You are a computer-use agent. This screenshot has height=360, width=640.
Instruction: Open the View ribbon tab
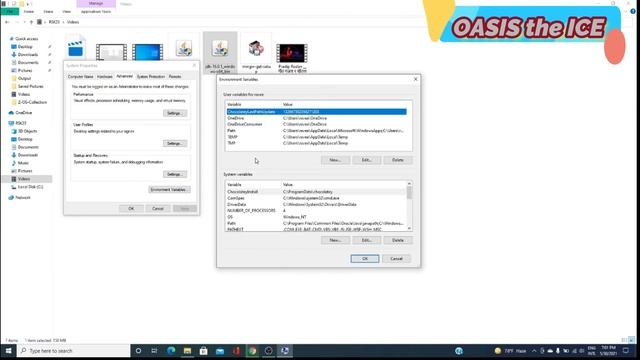(x=67, y=11)
